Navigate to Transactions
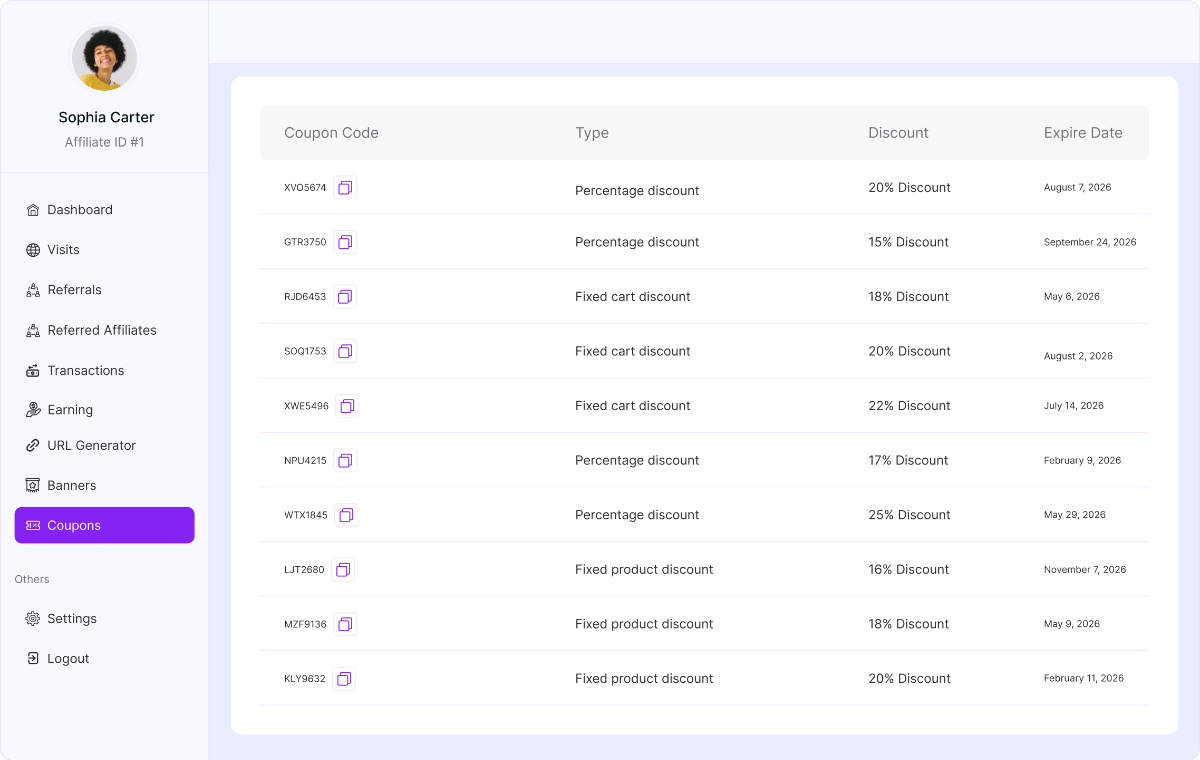Screen dimensions: 1200x760 [85, 370]
